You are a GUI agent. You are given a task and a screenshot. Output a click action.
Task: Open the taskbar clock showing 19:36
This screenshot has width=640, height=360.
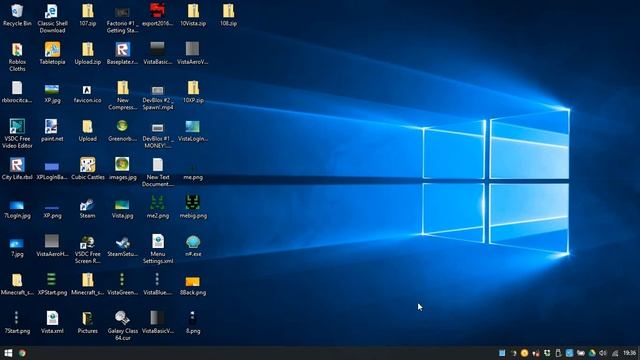click(629, 353)
